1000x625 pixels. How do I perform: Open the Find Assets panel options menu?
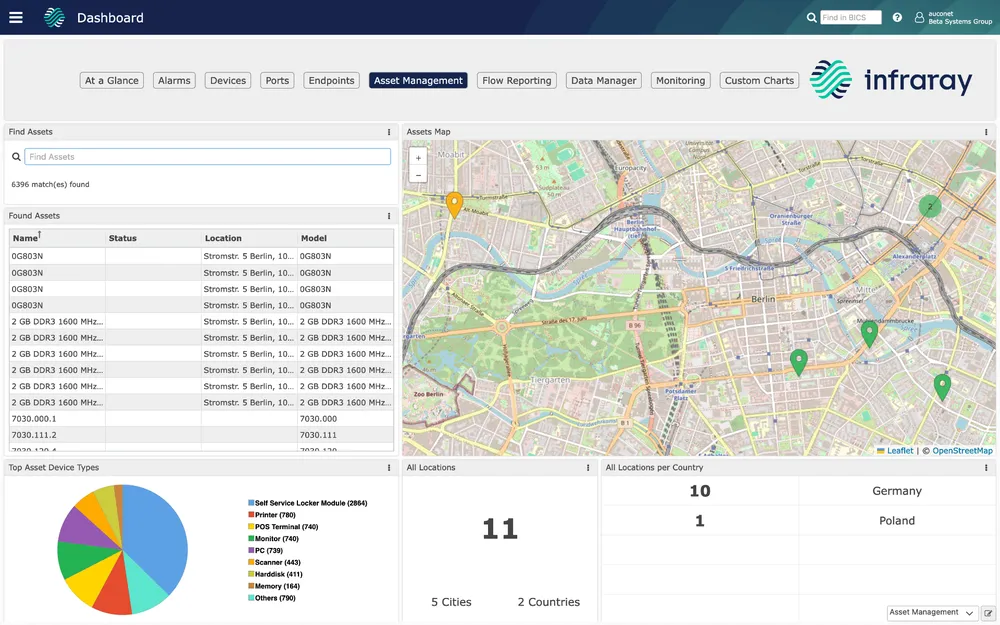[x=390, y=131]
